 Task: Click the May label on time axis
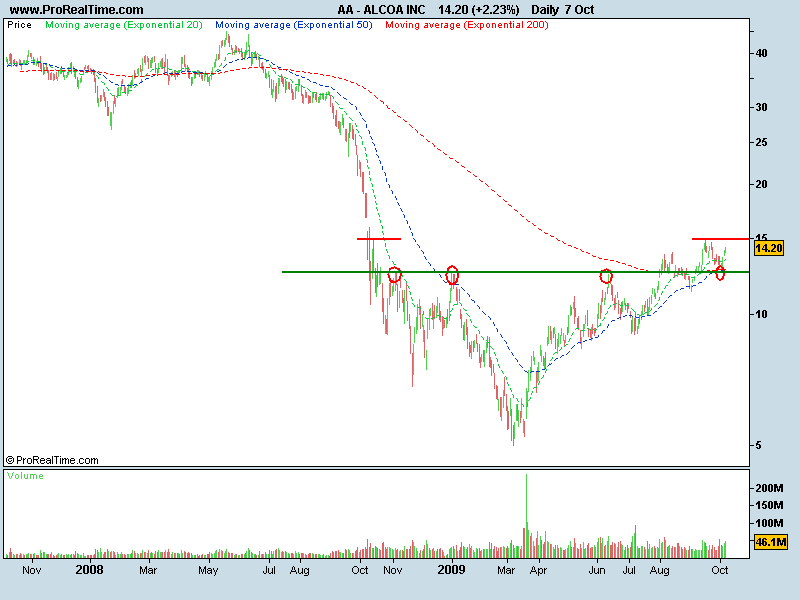click(x=208, y=570)
